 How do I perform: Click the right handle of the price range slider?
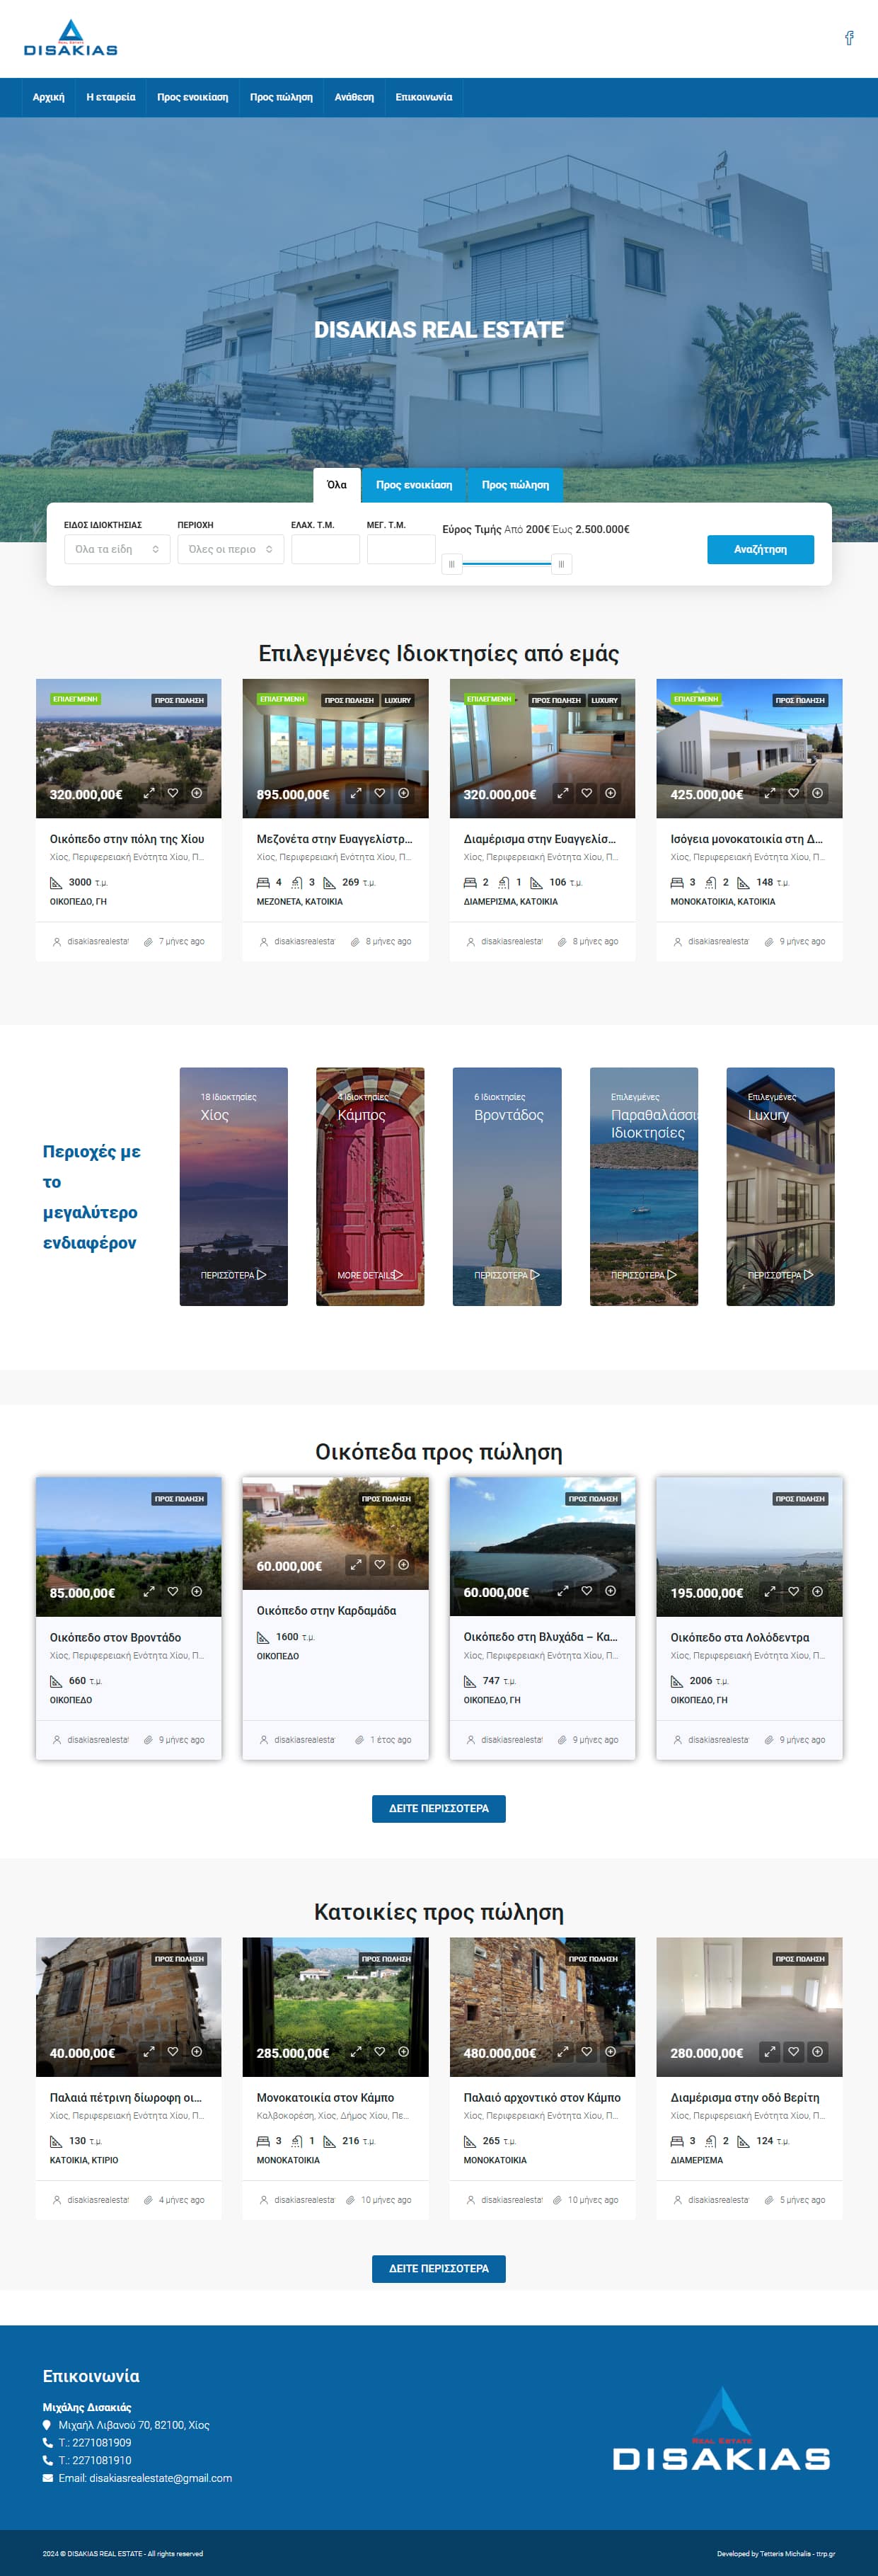(x=561, y=564)
